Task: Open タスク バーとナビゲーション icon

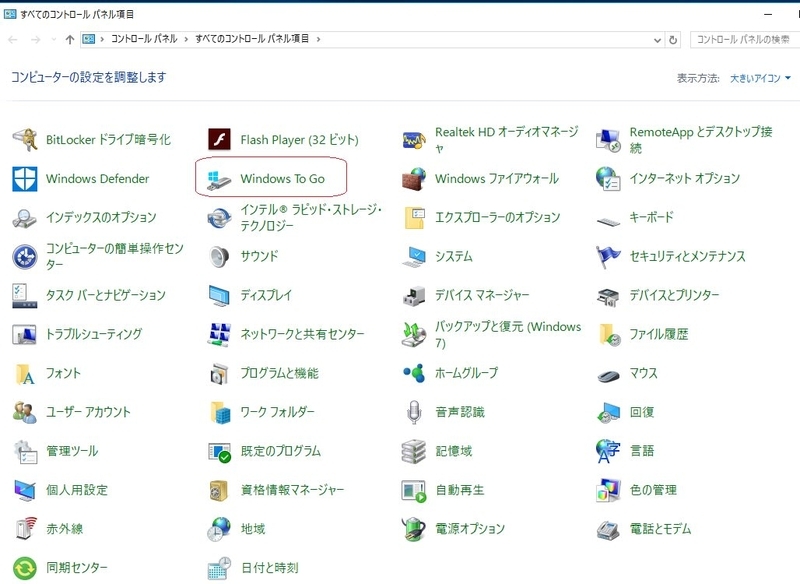Action: pos(24,295)
